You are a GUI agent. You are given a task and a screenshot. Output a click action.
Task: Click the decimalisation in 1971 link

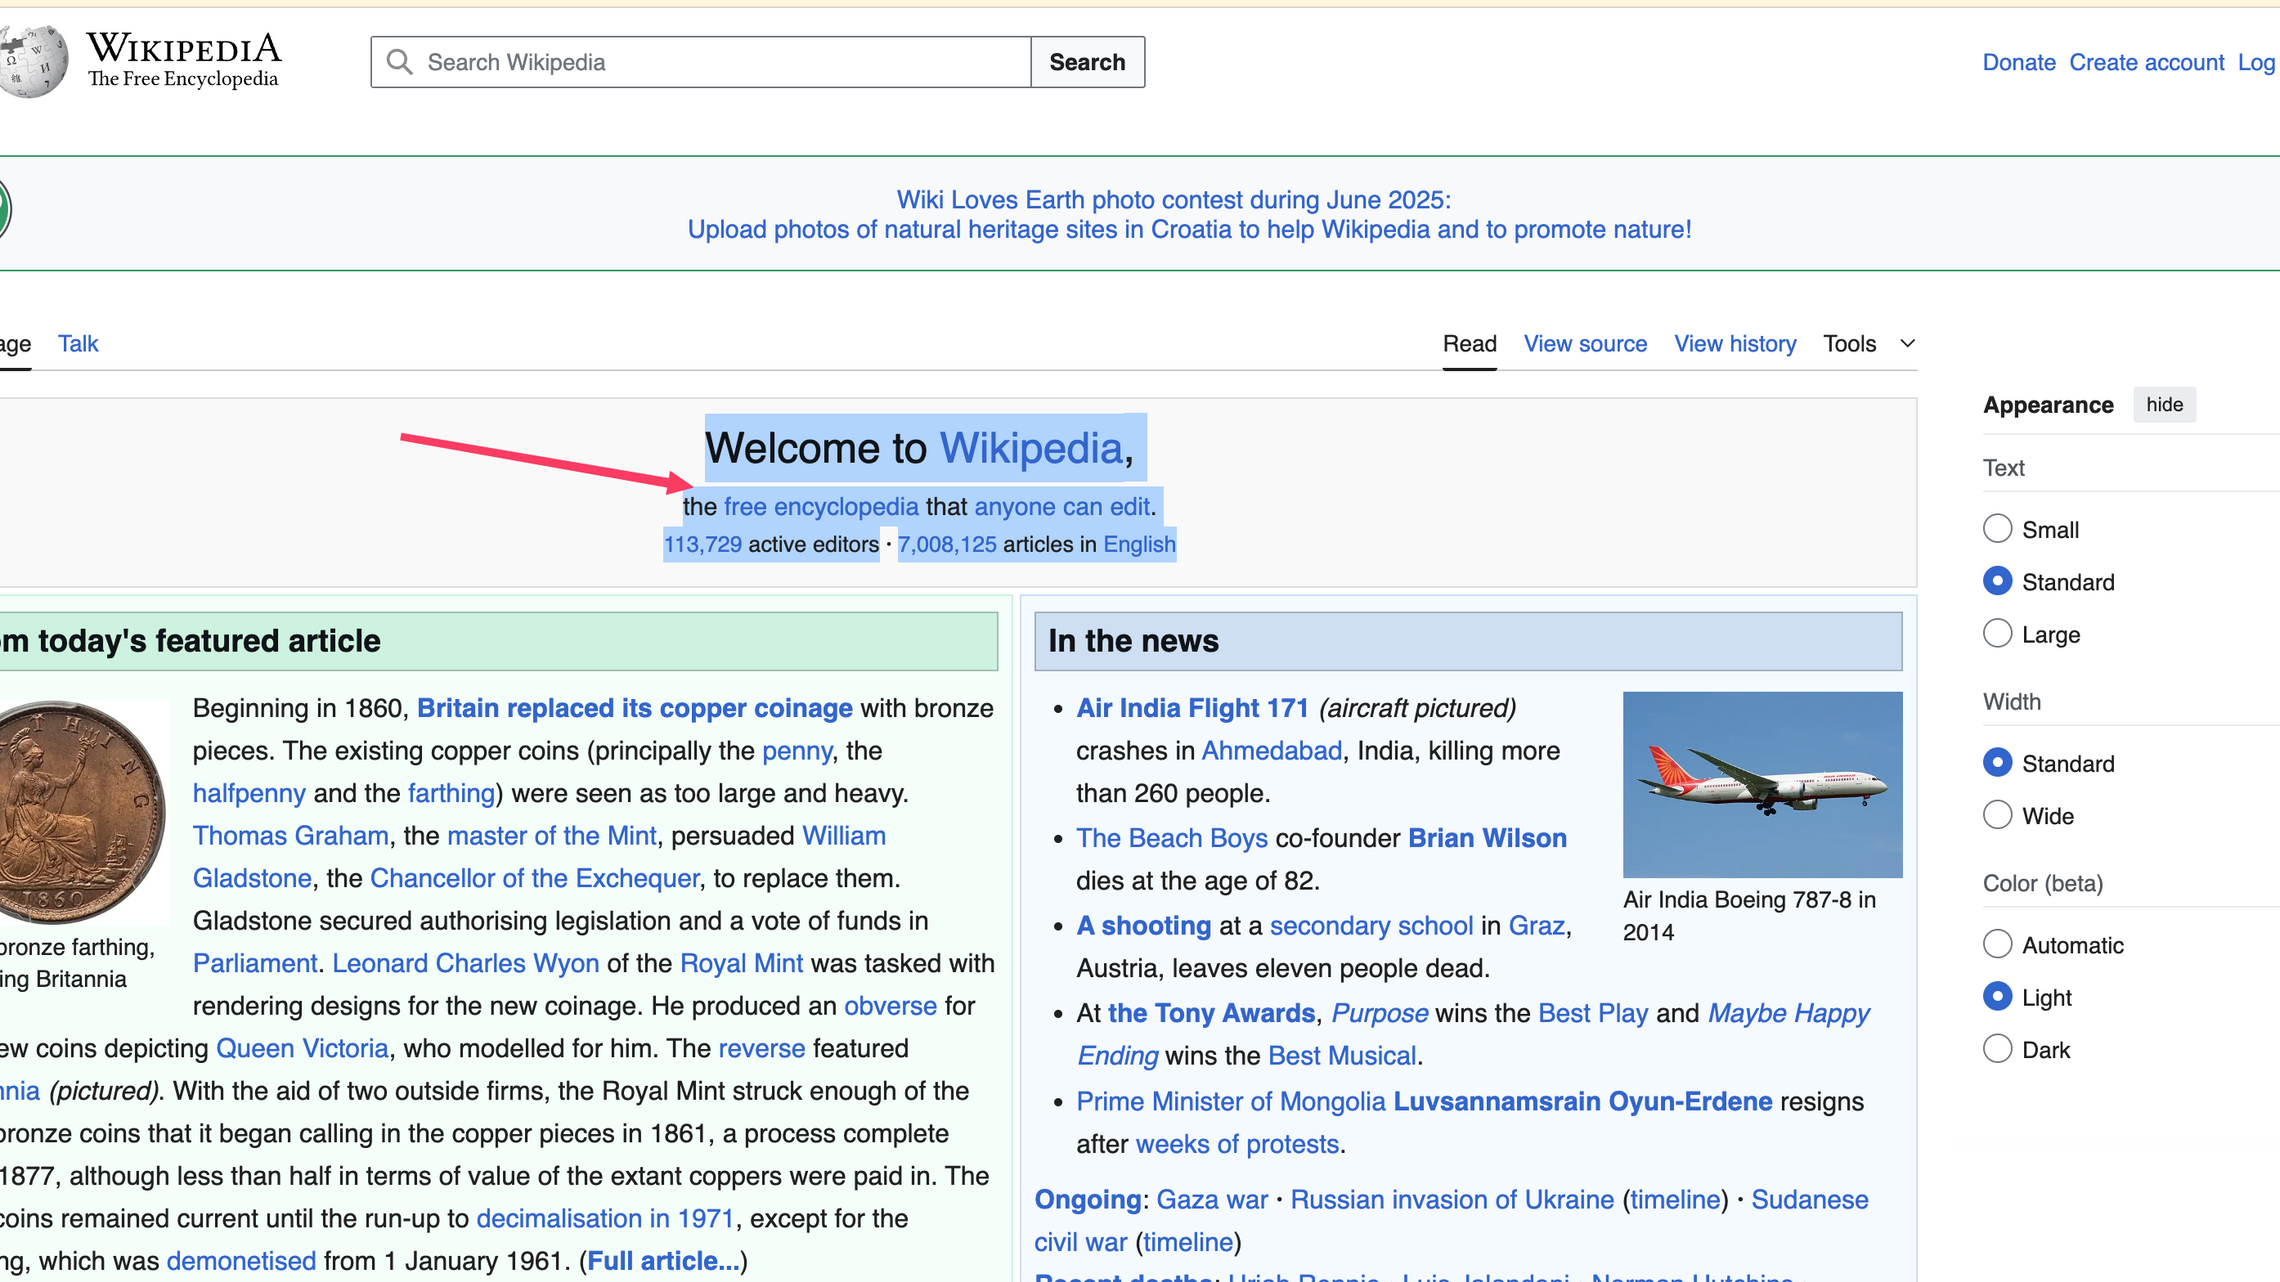click(x=605, y=1218)
